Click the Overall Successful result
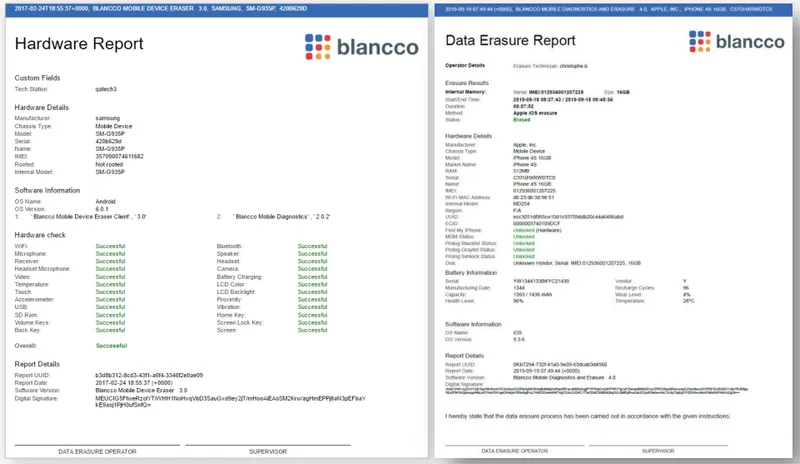Image resolution: width=800 pixels, height=464 pixels. (111, 346)
